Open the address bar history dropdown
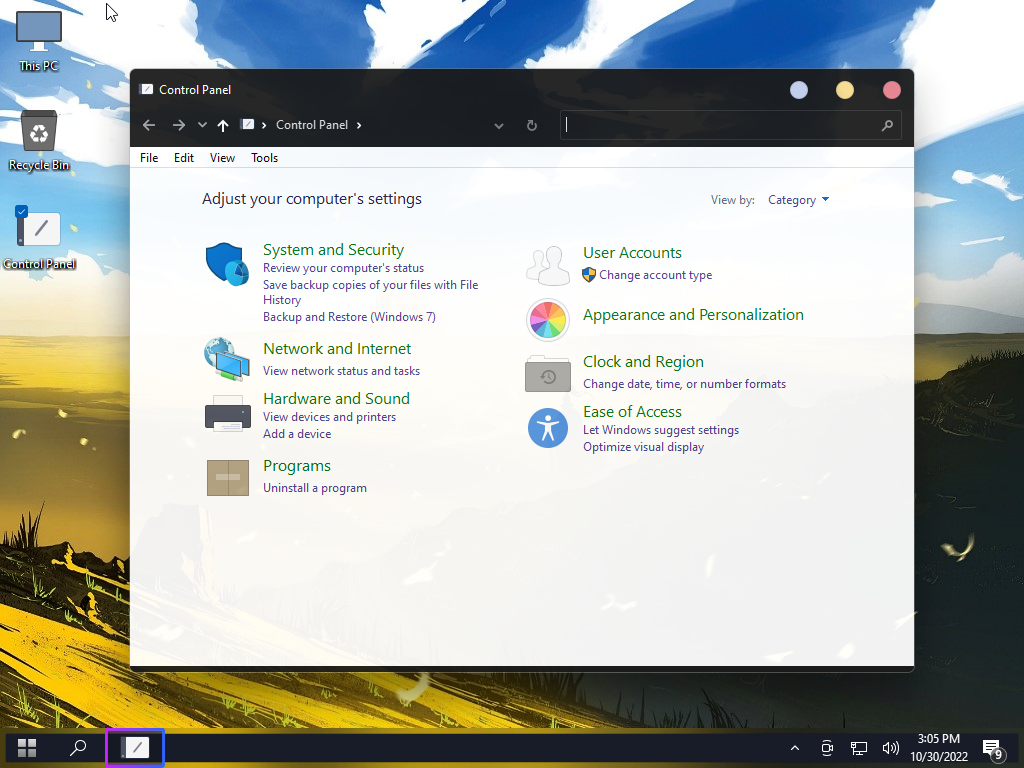The image size is (1024, 768). tap(499, 125)
